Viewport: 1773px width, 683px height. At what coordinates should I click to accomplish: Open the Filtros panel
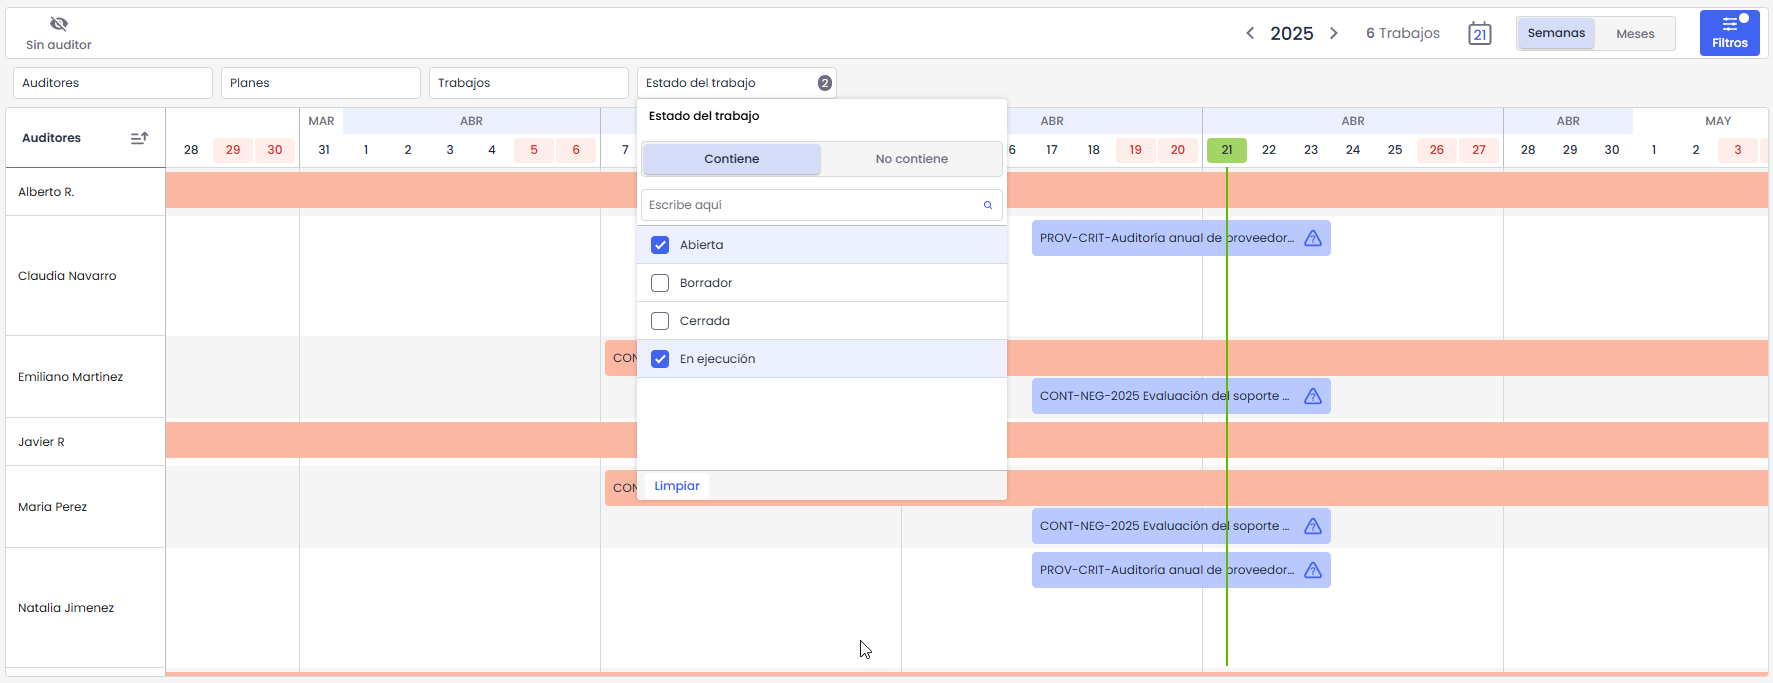pos(1729,33)
